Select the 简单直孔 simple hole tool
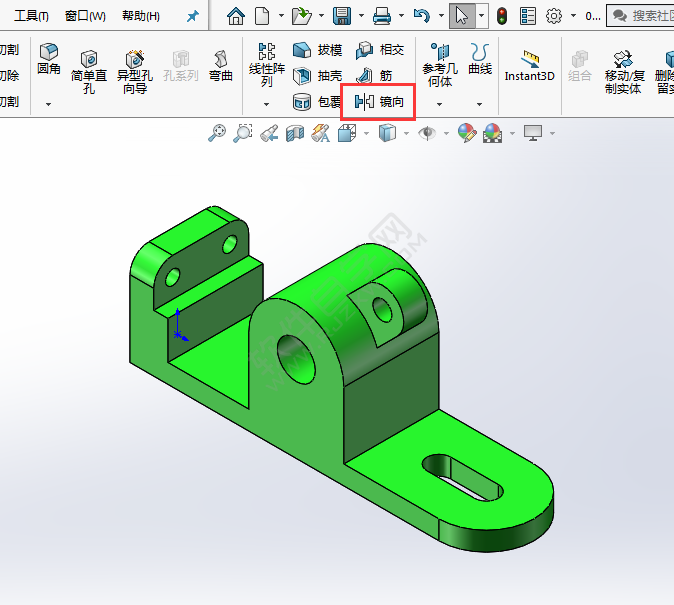This screenshot has width=674, height=605. (89, 72)
